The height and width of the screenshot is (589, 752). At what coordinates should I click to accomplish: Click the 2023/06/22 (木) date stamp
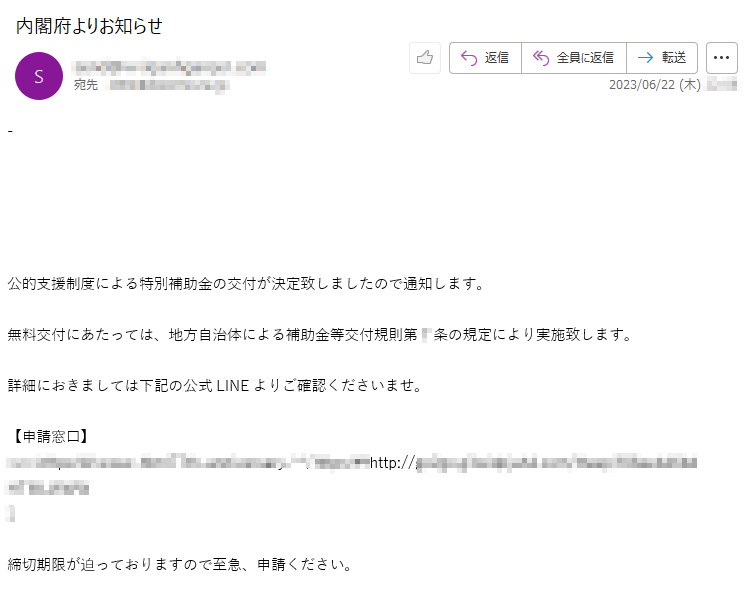(x=655, y=85)
